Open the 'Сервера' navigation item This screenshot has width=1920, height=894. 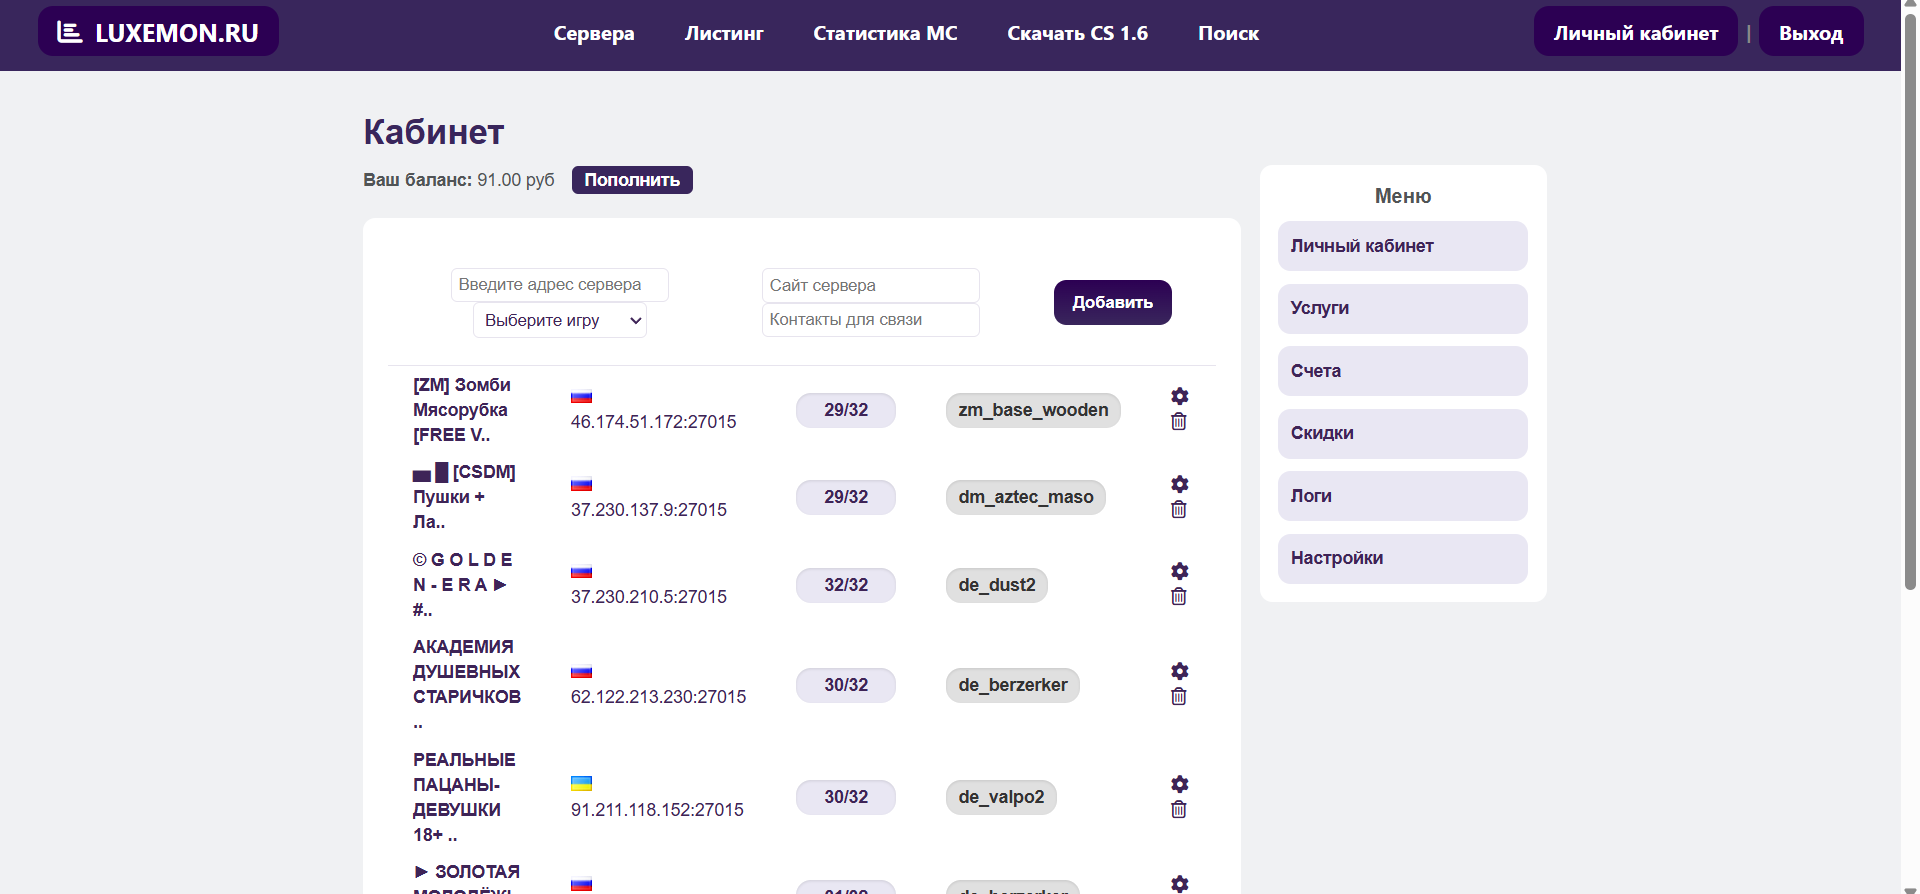tap(593, 34)
